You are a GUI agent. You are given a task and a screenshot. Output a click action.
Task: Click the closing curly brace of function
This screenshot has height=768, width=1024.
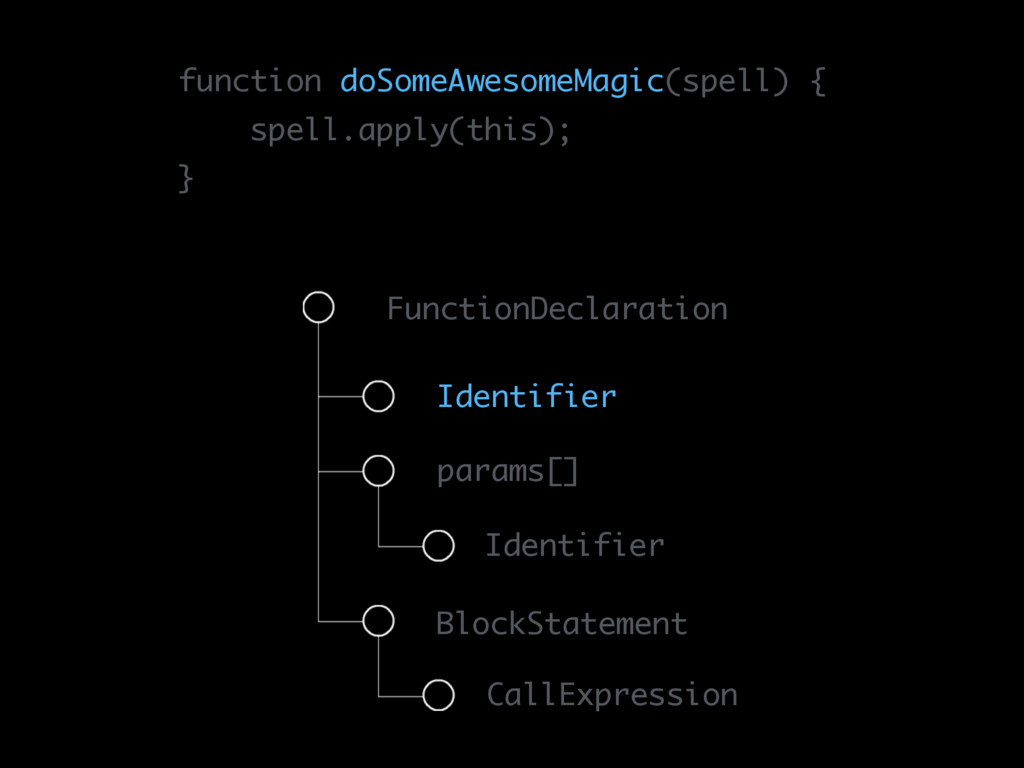(185, 178)
